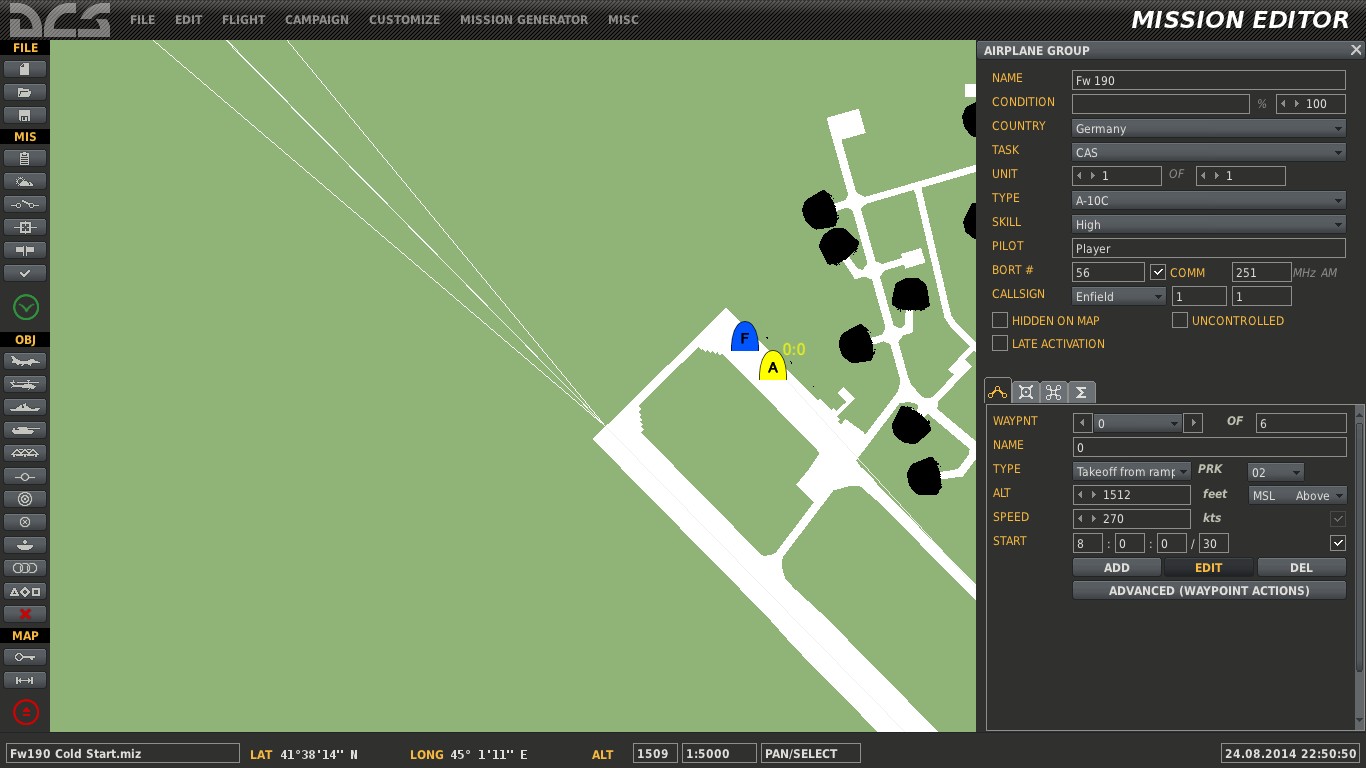Screen dimensions: 1366x768
Task: Select the place airplane group tool
Action: tap(25, 361)
